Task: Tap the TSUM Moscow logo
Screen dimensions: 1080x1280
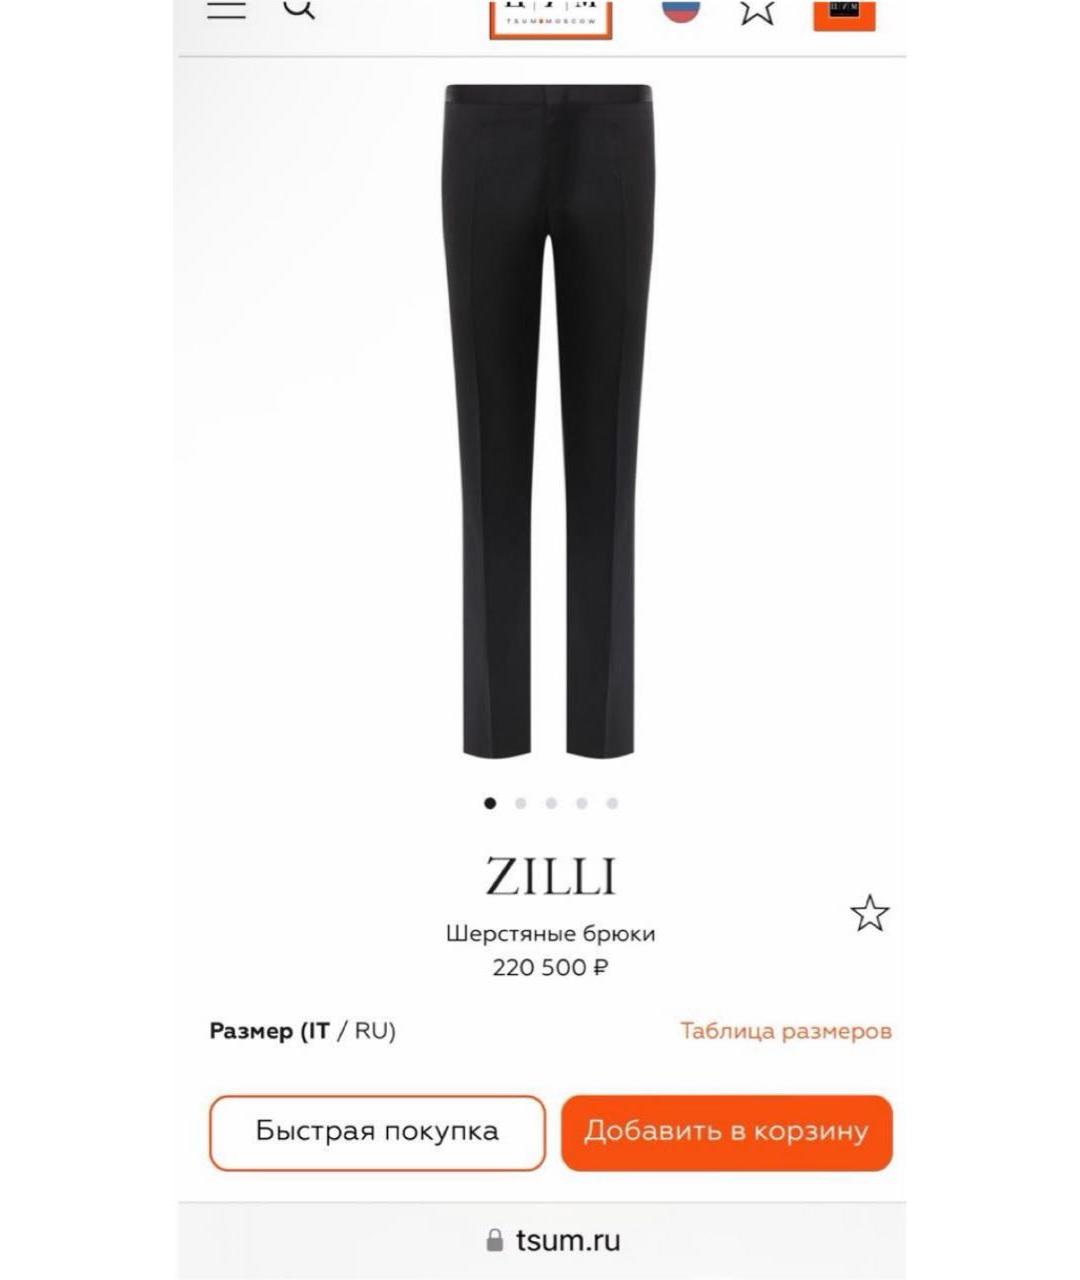Action: point(550,17)
